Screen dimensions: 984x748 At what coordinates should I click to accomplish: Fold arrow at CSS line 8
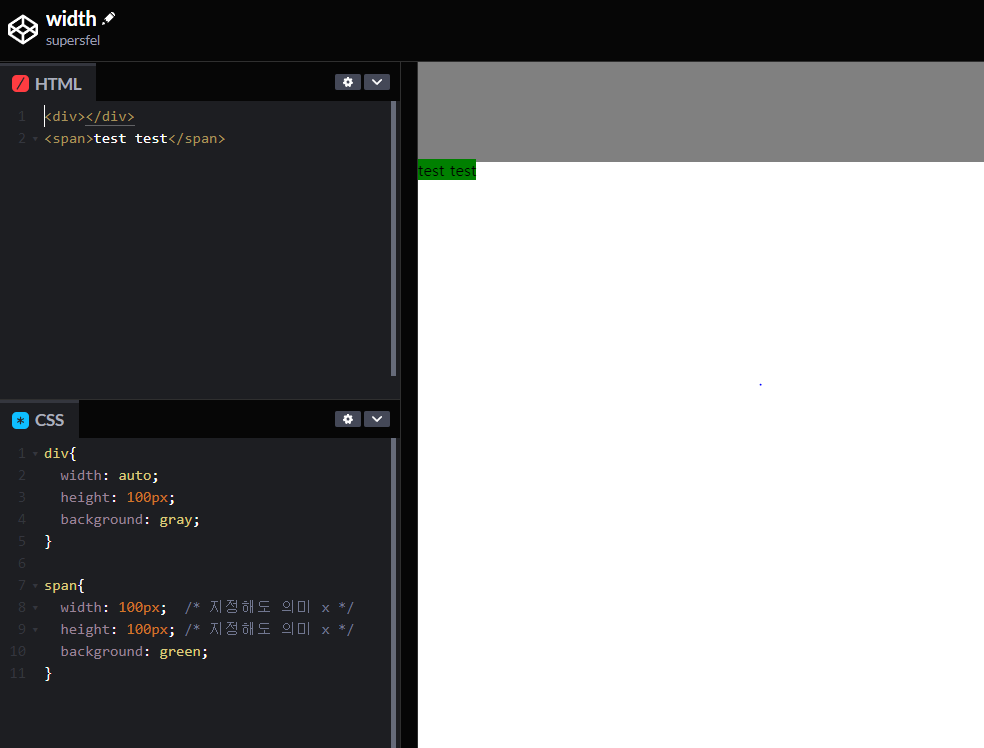click(x=35, y=607)
